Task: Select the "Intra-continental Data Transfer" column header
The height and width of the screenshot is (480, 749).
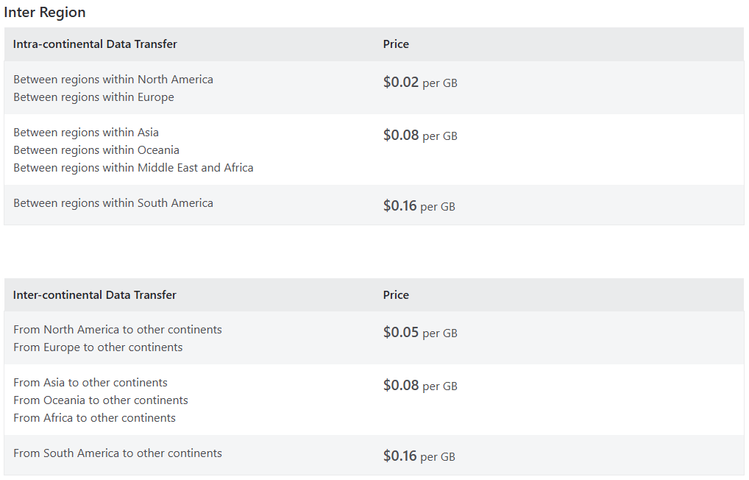Action: [x=95, y=44]
